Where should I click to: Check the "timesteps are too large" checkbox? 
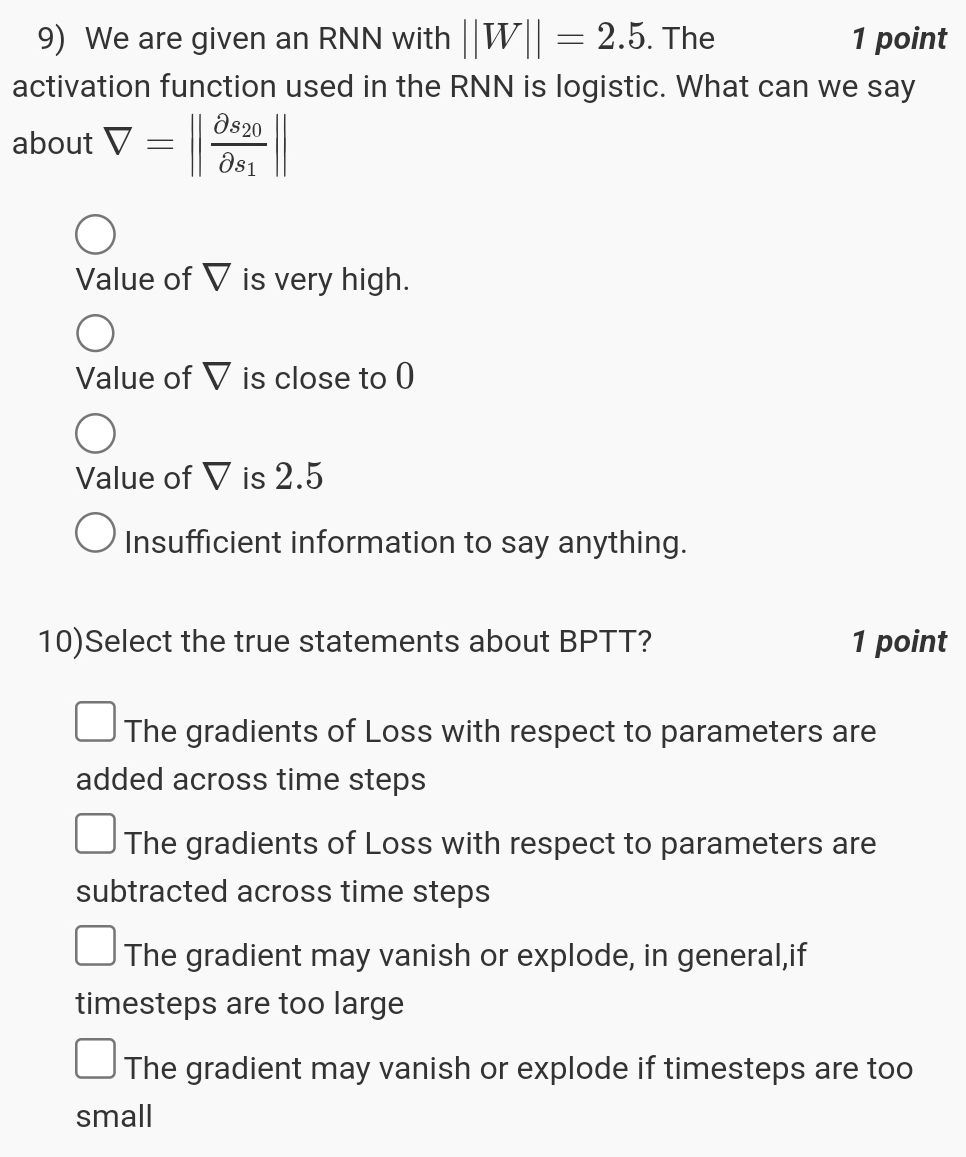click(x=94, y=946)
